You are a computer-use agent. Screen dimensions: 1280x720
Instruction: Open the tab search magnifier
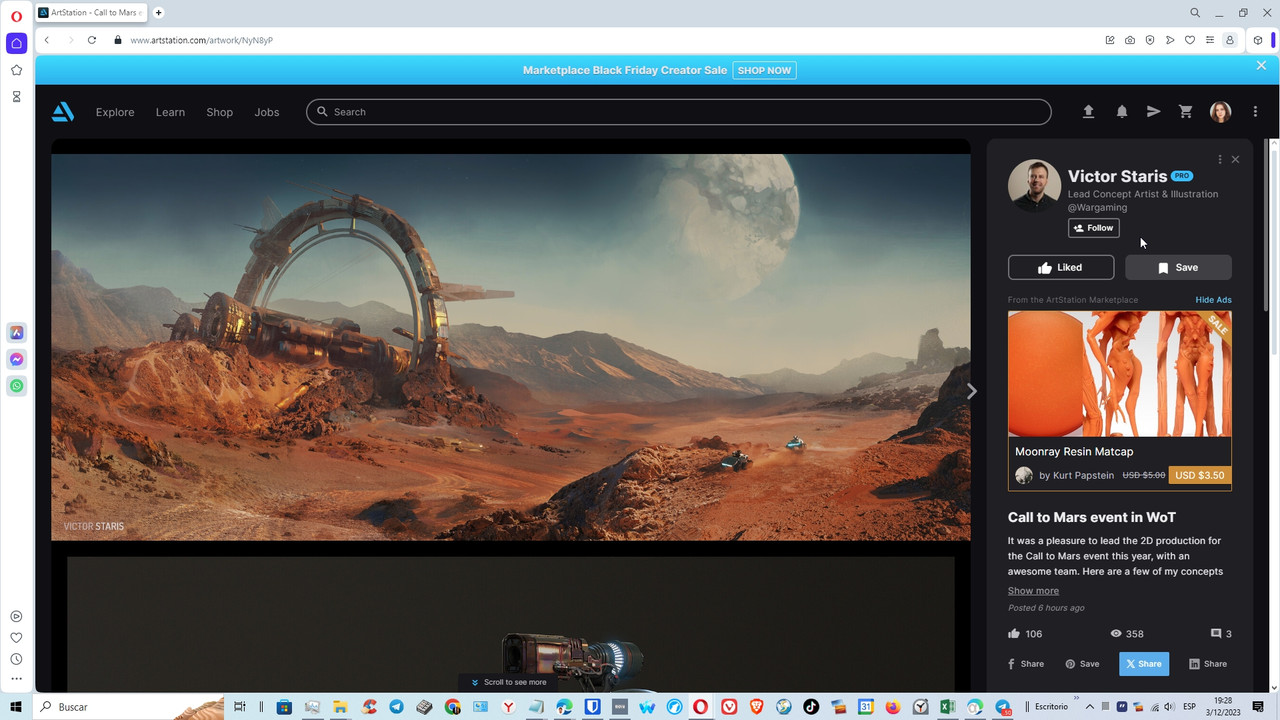pos(1195,13)
